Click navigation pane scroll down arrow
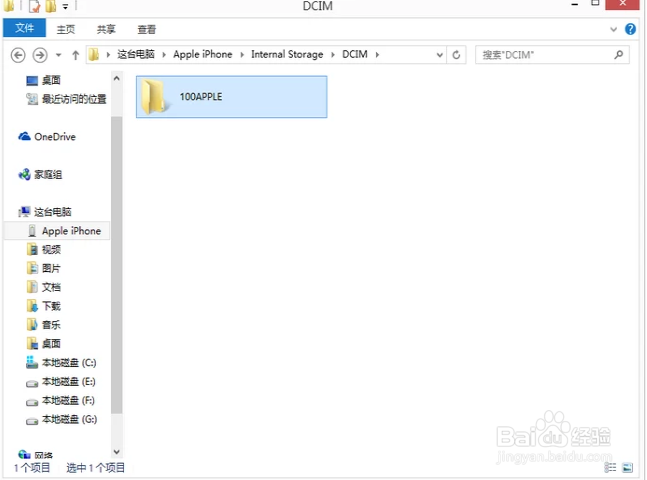The width and height of the screenshot is (647, 480). pos(117,452)
